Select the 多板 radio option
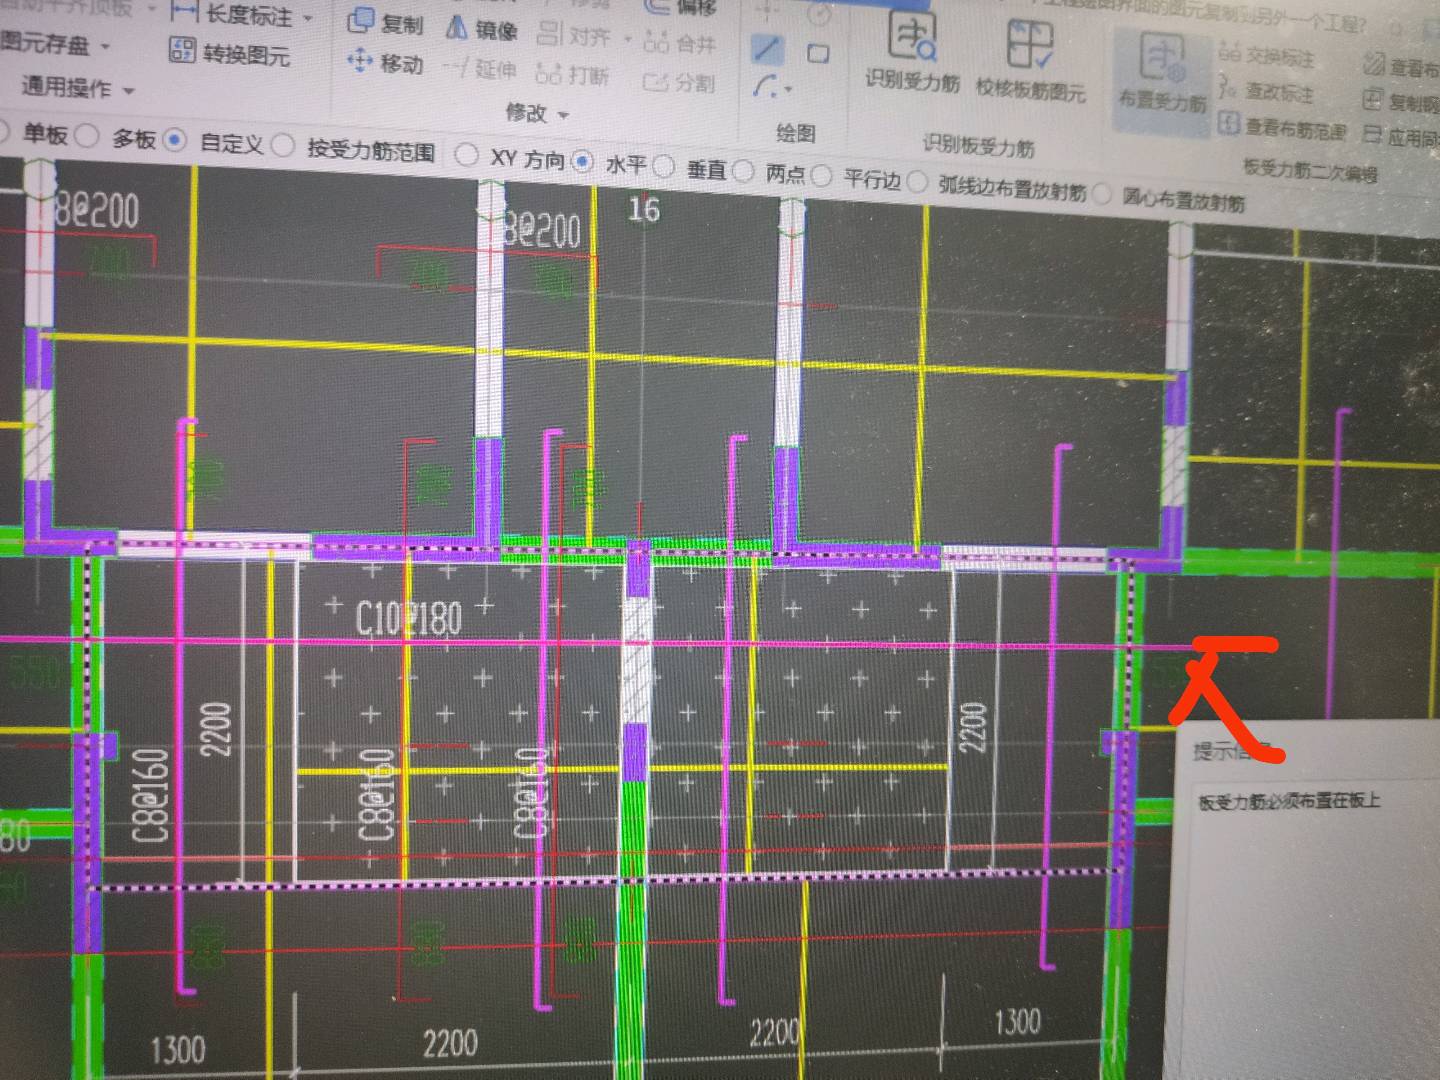This screenshot has width=1440, height=1080. 87,135
